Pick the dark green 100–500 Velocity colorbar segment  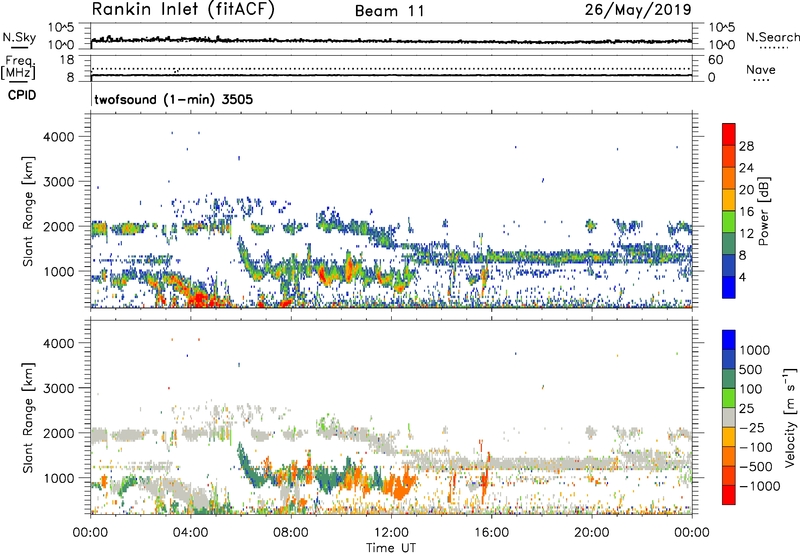729,379
